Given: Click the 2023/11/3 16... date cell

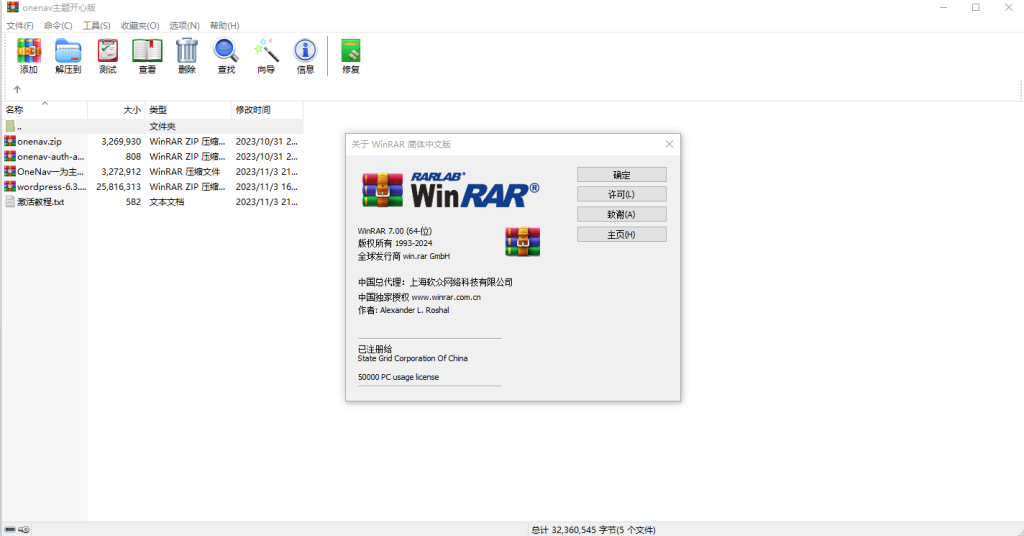Looking at the screenshot, I should (x=266, y=187).
